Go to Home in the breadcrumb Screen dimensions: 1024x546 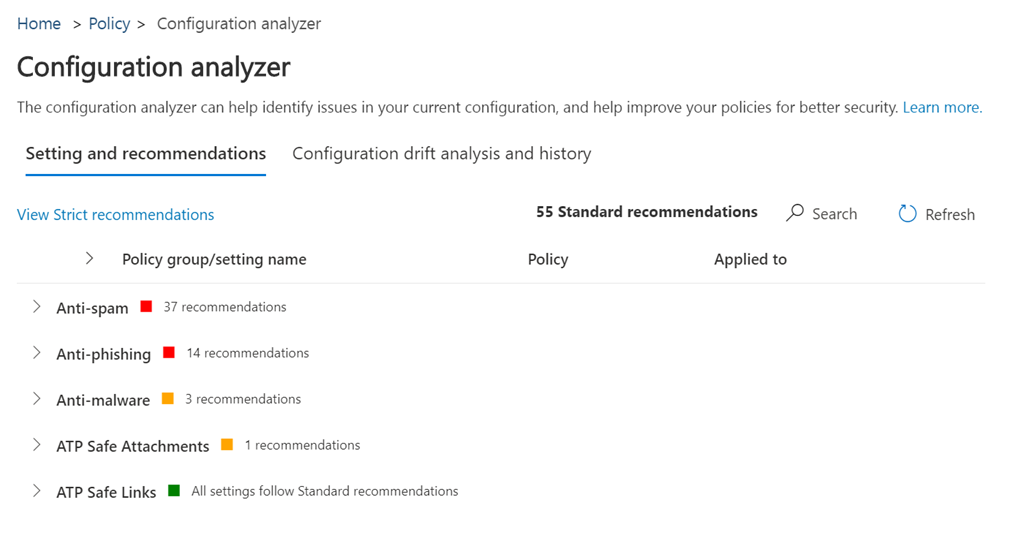coord(39,24)
